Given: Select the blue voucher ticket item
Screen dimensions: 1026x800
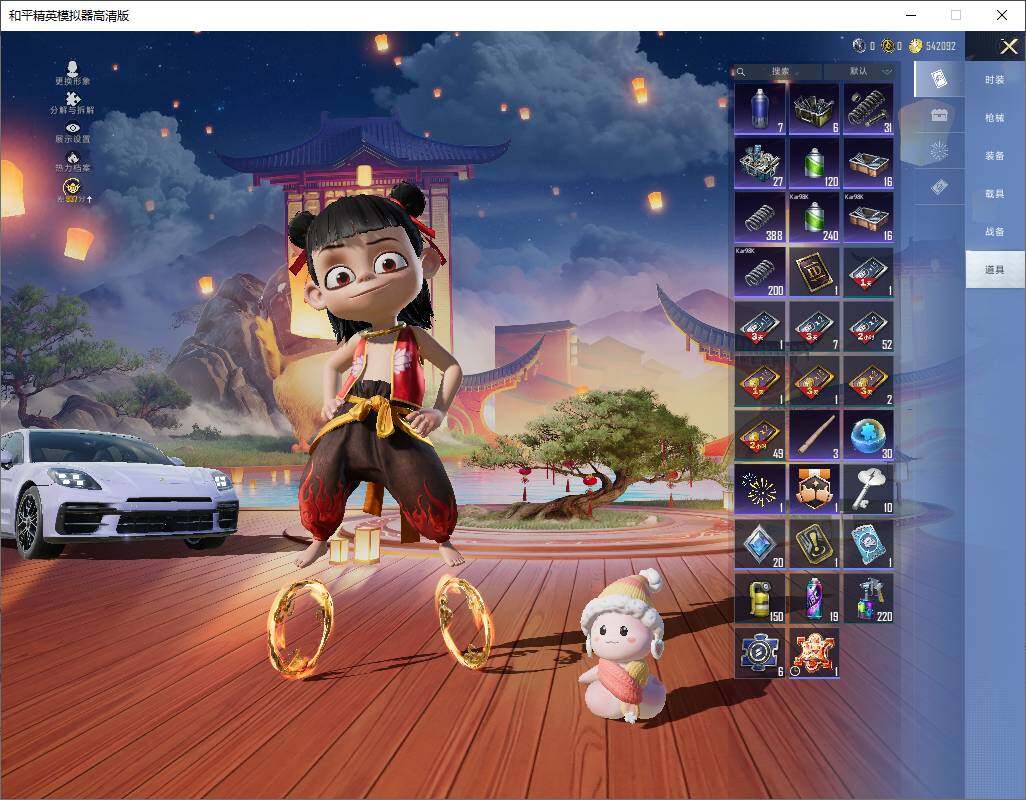Looking at the screenshot, I should [868, 544].
